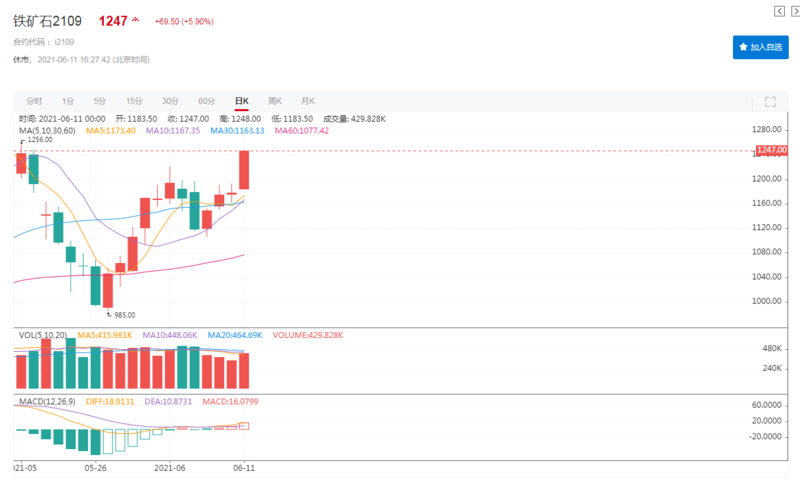Select the 60分 interval tab

[x=206, y=101]
